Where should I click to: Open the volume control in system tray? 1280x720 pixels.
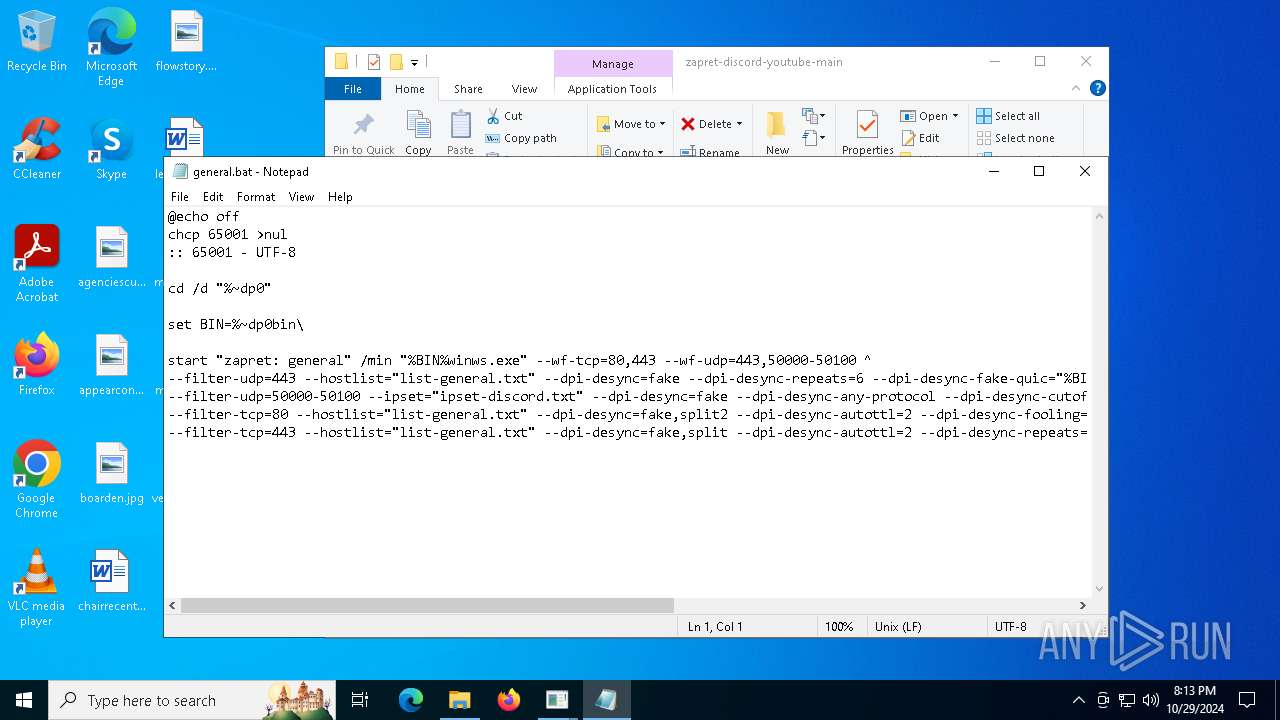pos(1151,700)
